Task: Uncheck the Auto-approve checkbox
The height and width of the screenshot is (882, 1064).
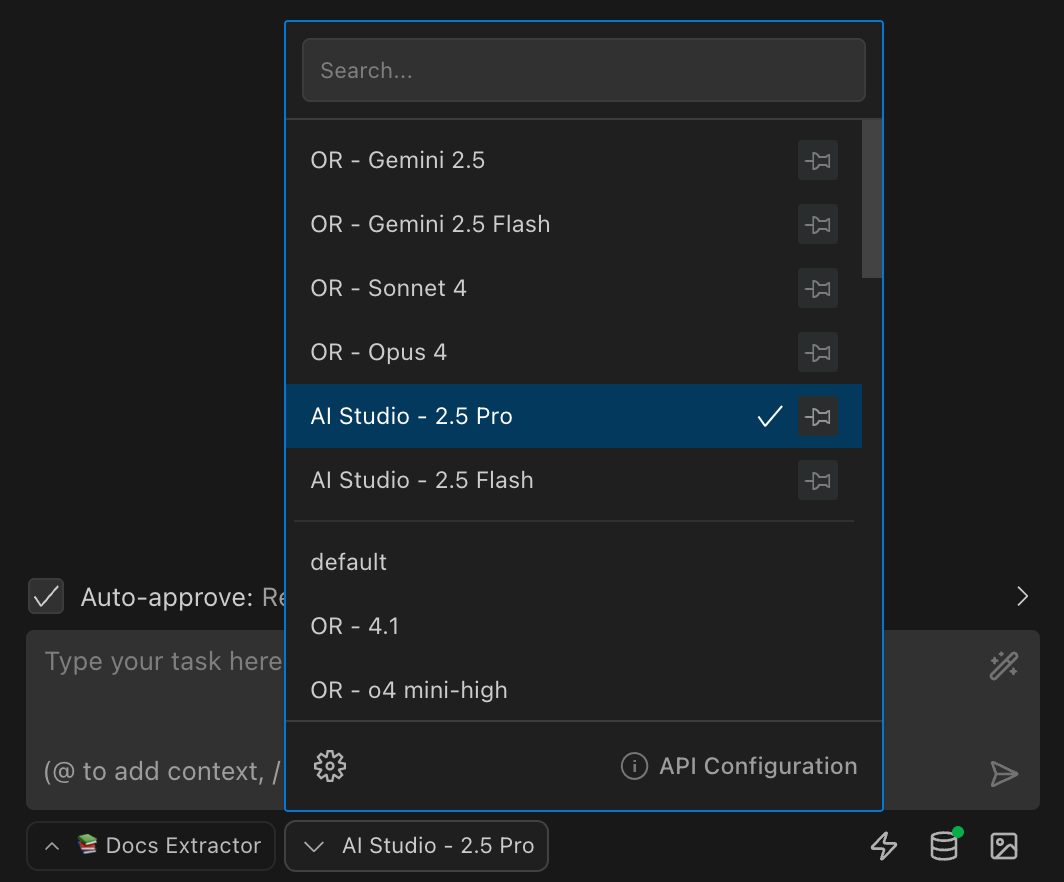Action: coord(45,596)
